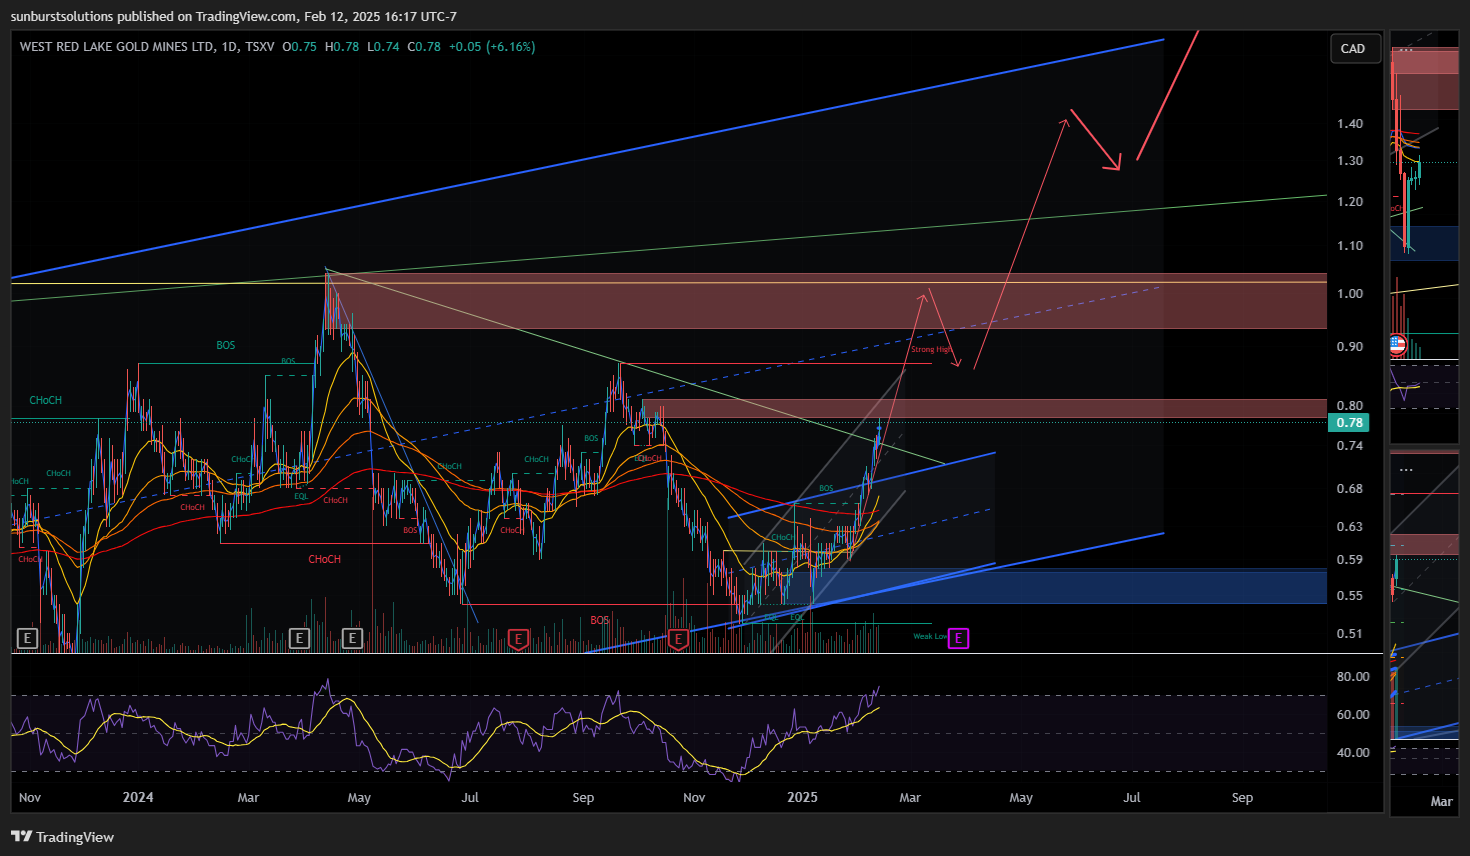The height and width of the screenshot is (856, 1470).
Task: Click the 40.00 RSI axis label
Action: coord(1353,752)
